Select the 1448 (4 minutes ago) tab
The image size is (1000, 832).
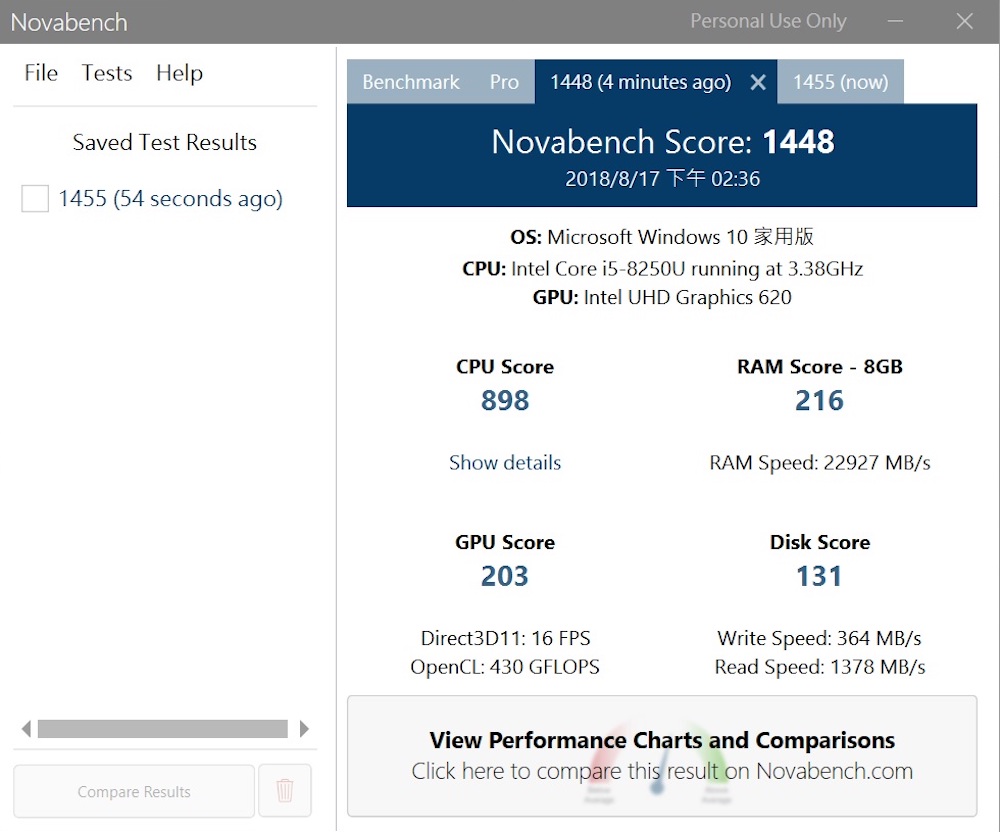click(x=640, y=82)
